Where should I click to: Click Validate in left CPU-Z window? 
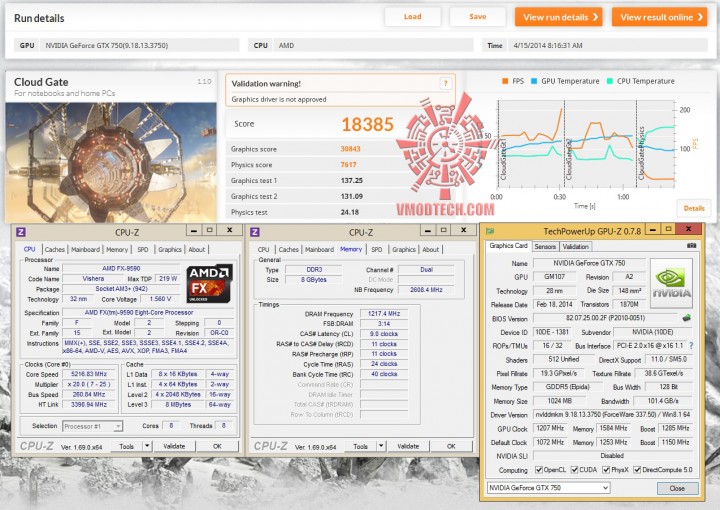point(174,446)
